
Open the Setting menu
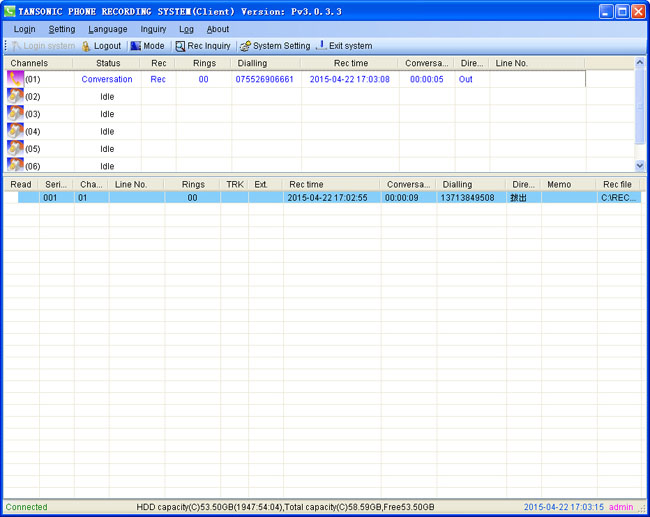pos(62,30)
